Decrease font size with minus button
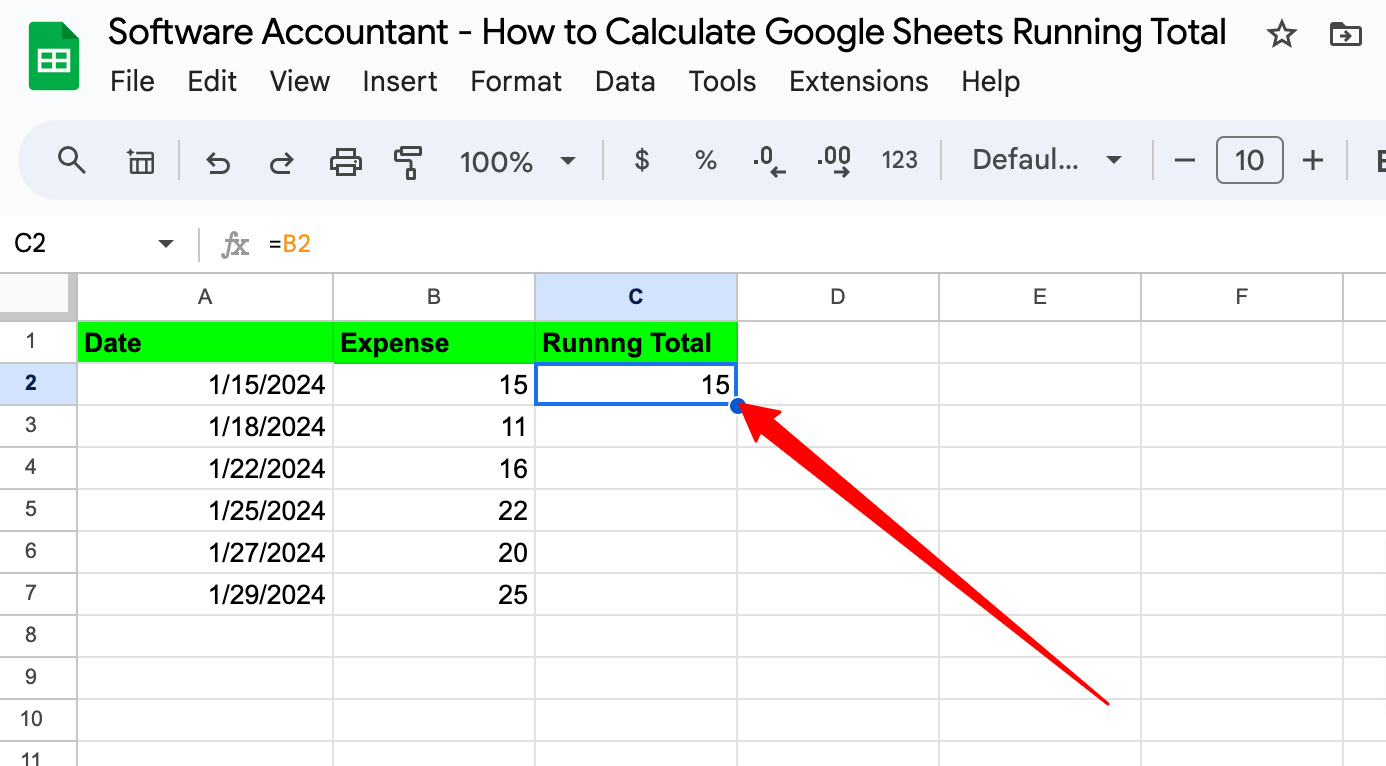The width and height of the screenshot is (1386, 766). [x=1185, y=160]
